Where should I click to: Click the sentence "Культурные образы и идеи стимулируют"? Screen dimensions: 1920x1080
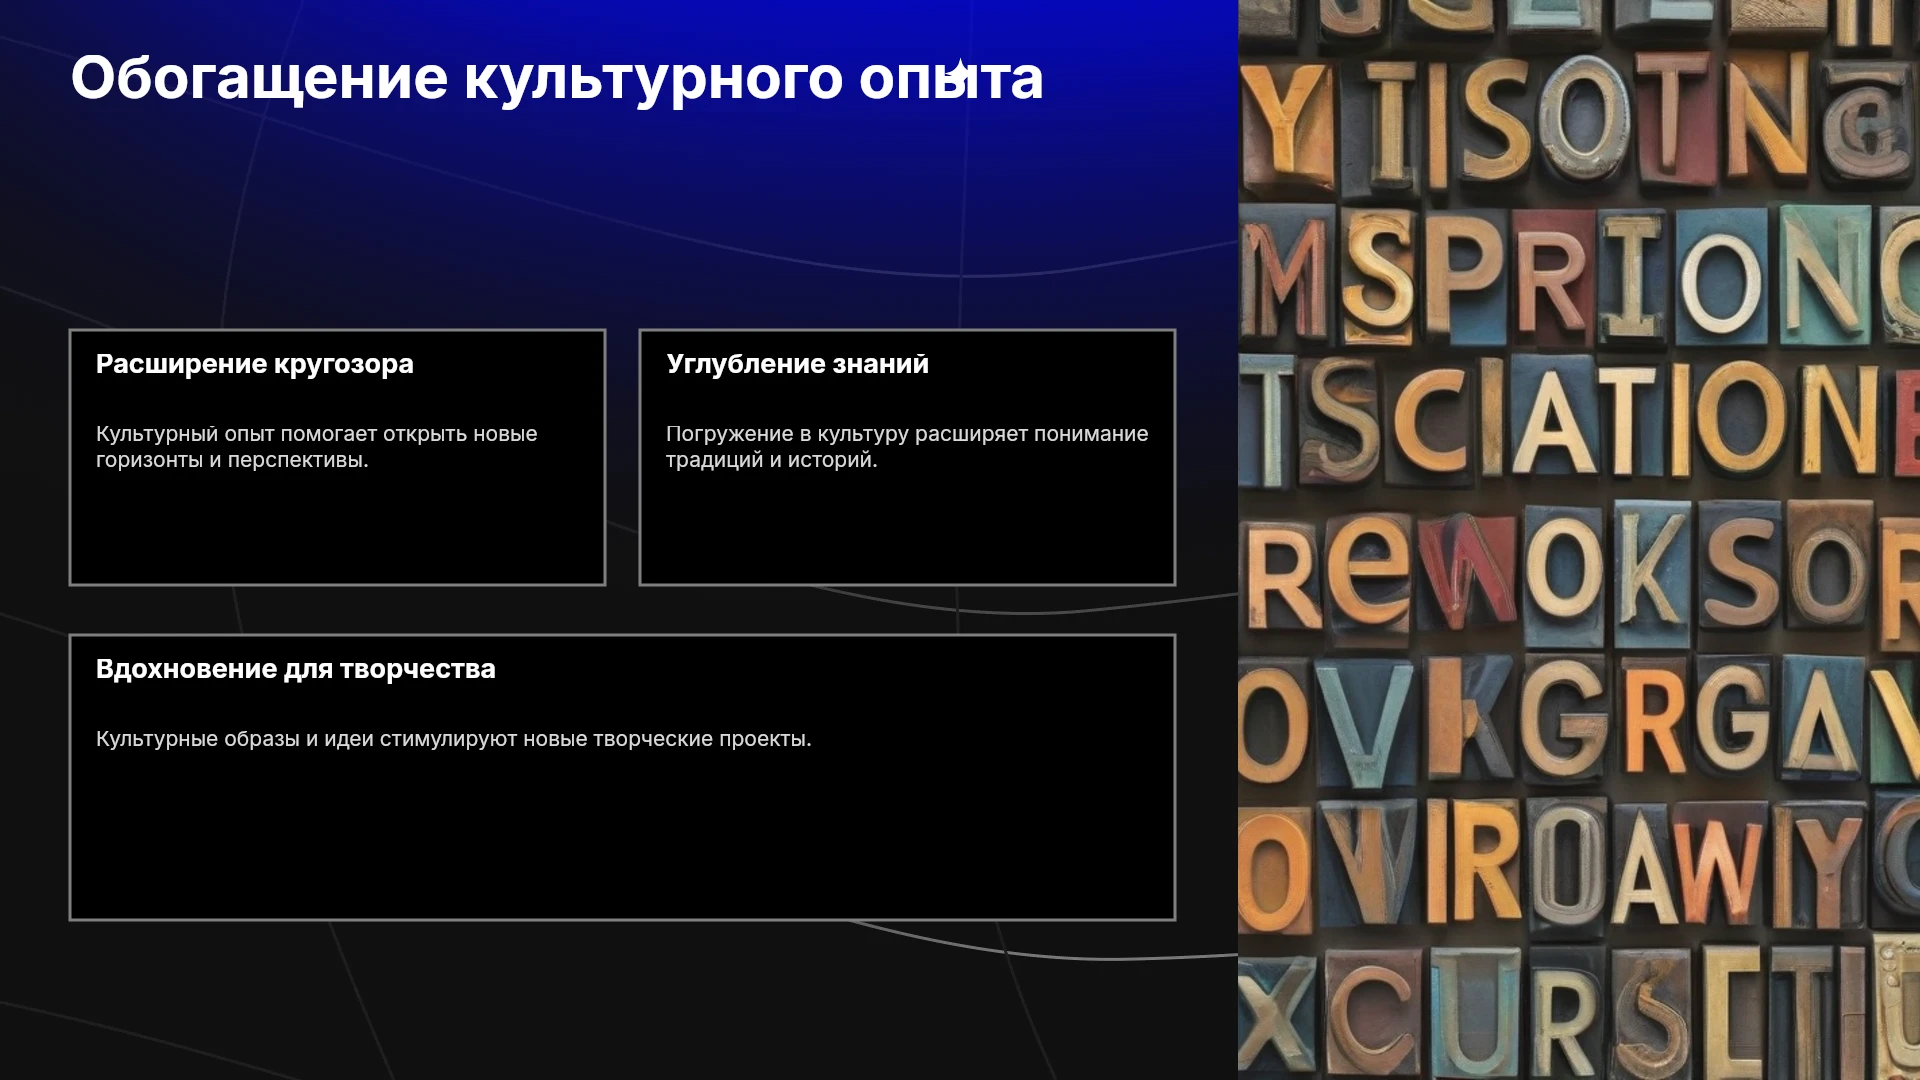453,739
